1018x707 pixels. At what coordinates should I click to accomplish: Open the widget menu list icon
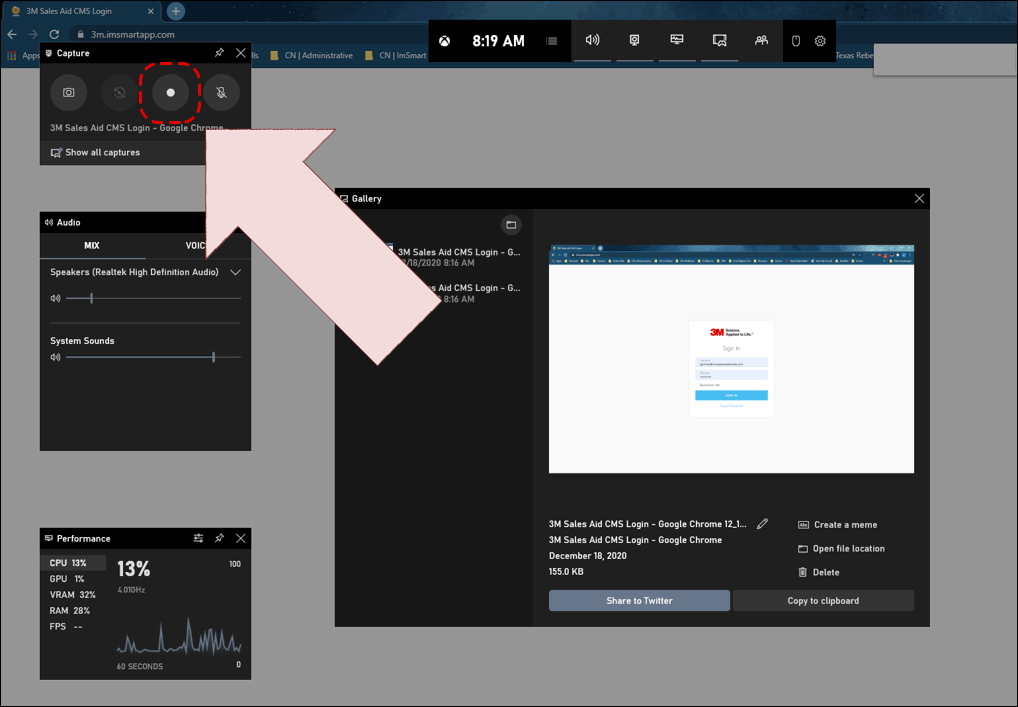click(552, 41)
